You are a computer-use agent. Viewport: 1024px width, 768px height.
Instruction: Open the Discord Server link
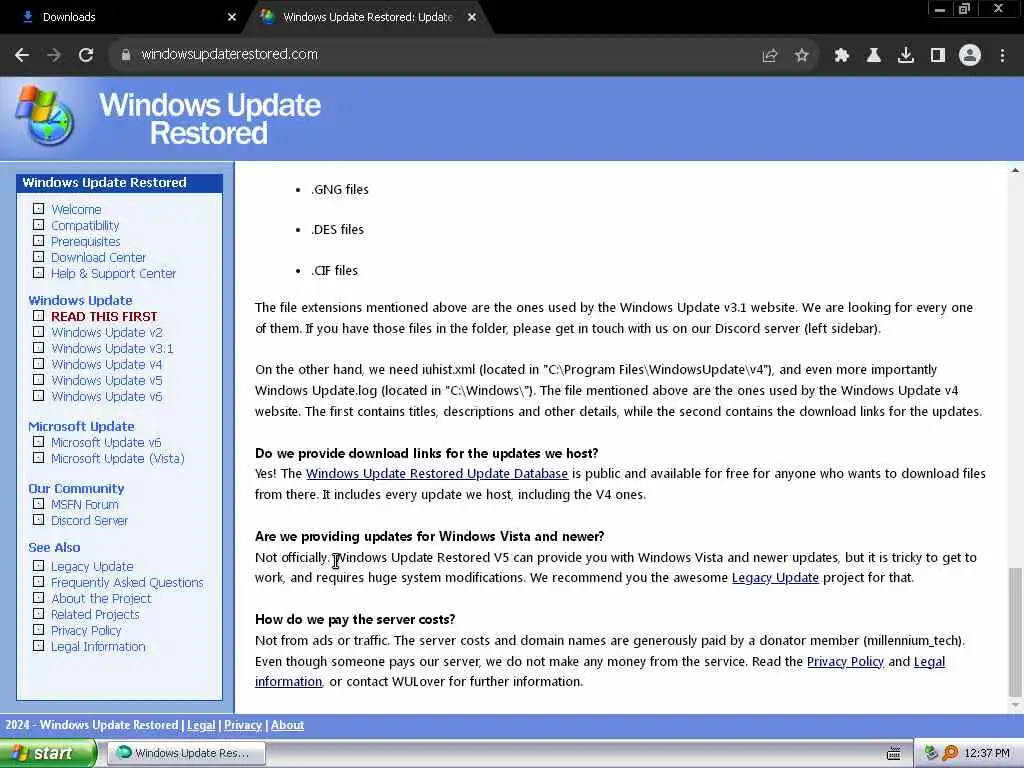click(89, 520)
